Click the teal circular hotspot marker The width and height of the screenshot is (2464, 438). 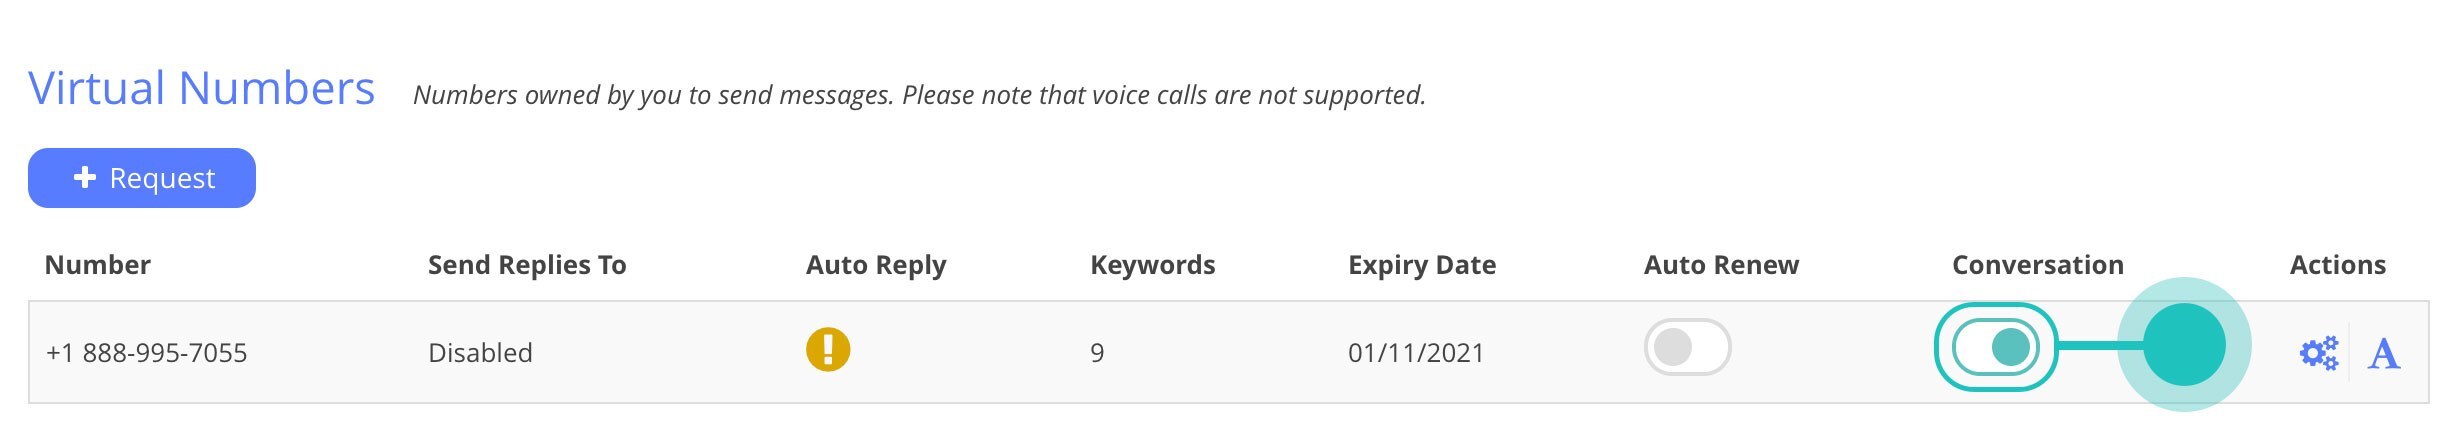(x=2184, y=345)
